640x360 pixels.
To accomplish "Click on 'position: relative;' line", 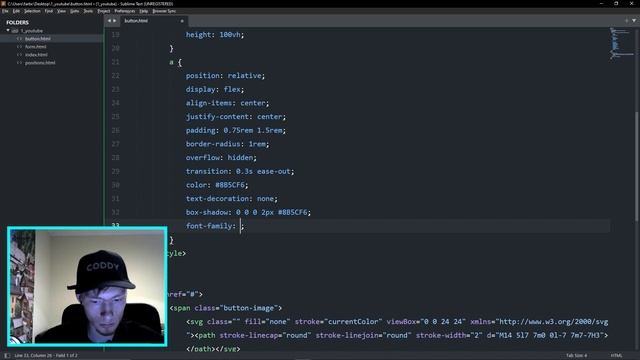I will point(225,76).
